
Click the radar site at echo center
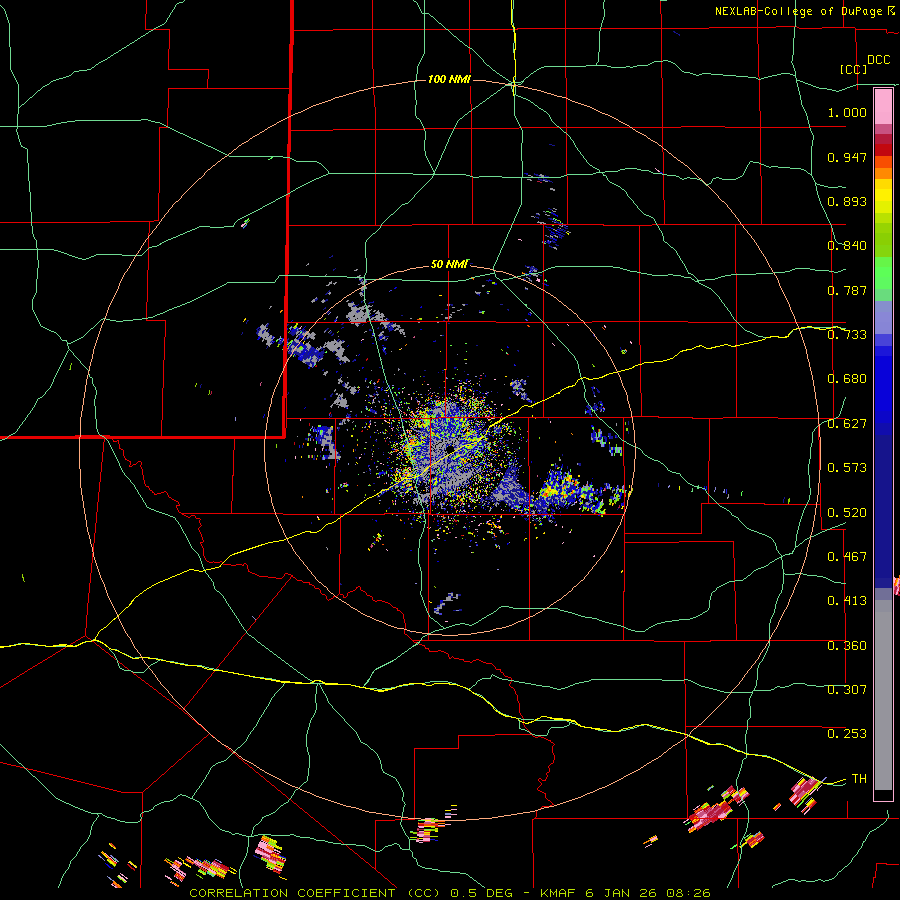451,448
